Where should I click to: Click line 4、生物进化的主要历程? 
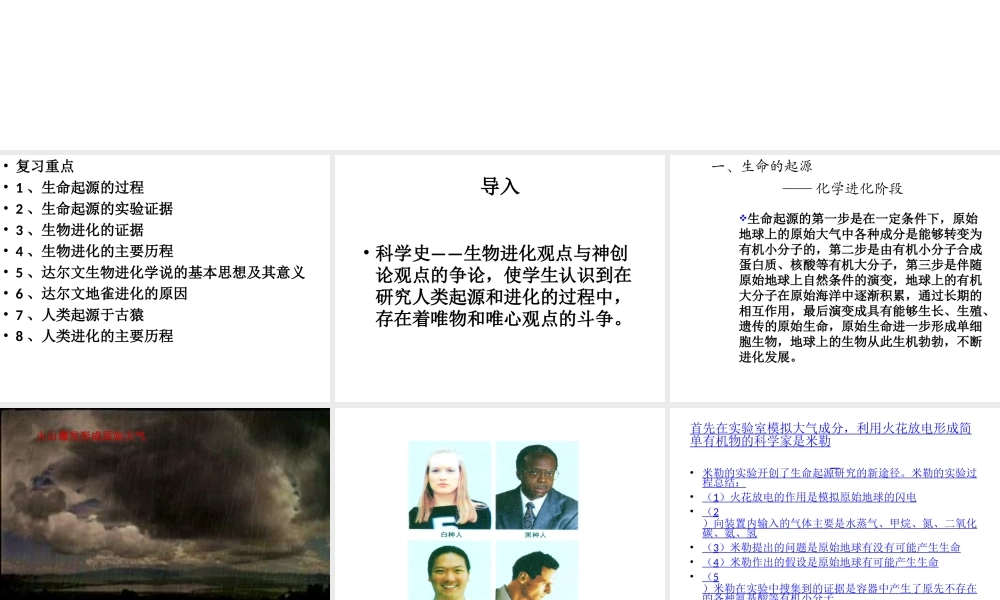pos(94,251)
